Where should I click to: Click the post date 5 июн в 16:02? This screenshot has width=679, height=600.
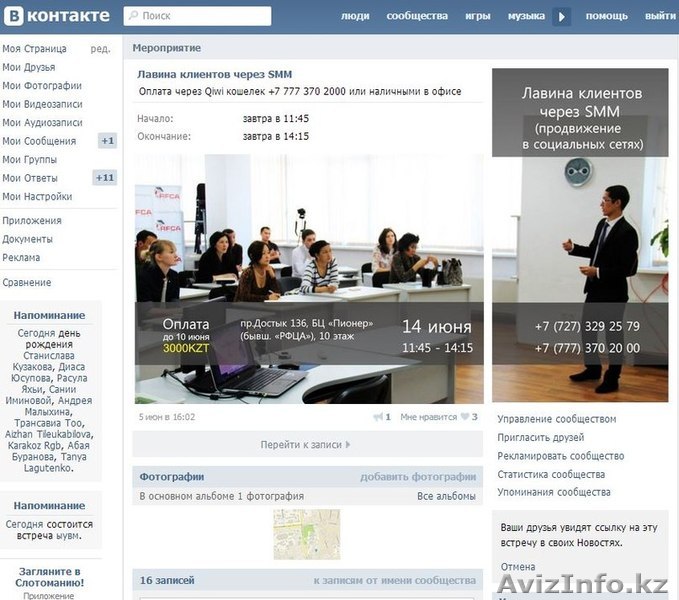167,417
